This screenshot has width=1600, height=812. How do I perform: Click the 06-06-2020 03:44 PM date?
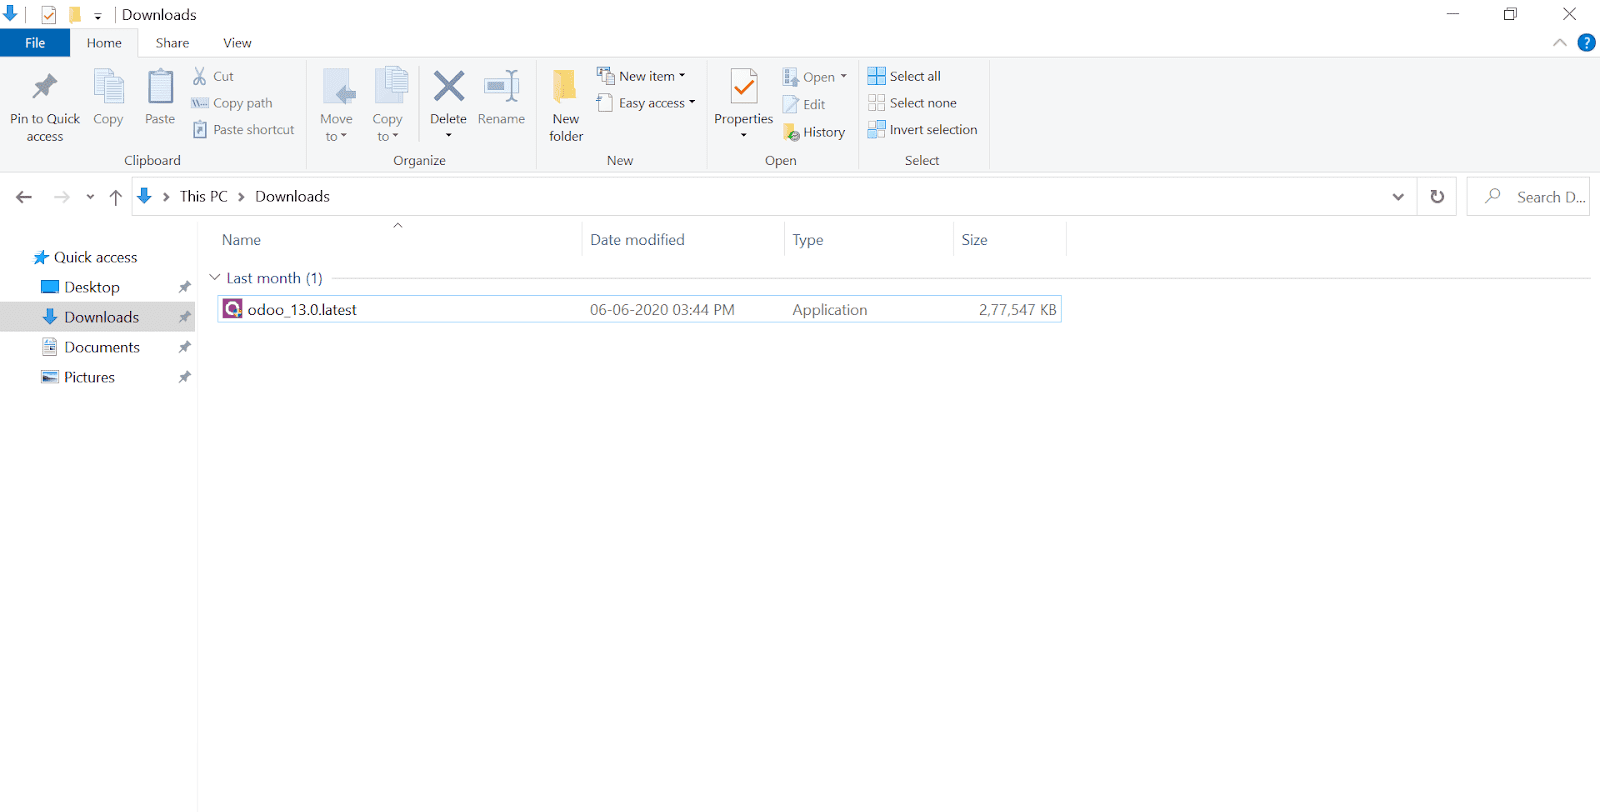(662, 310)
